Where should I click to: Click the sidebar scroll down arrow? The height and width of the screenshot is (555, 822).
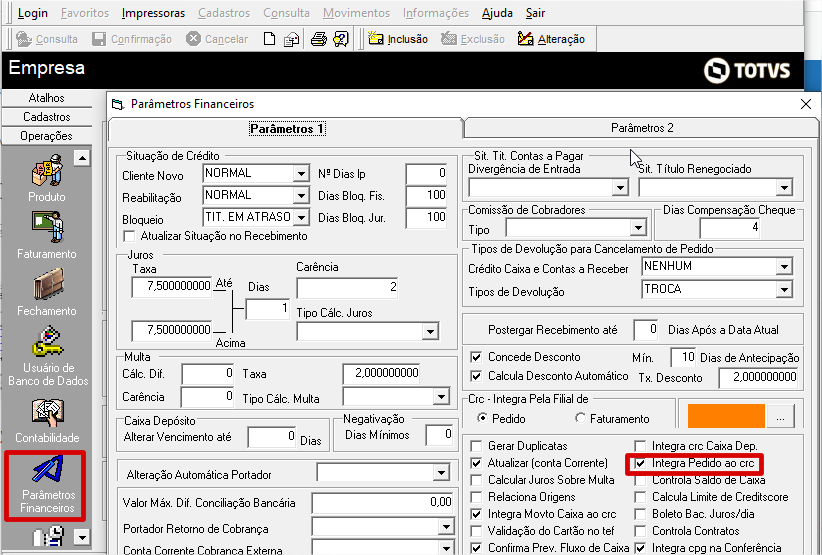pos(82,537)
